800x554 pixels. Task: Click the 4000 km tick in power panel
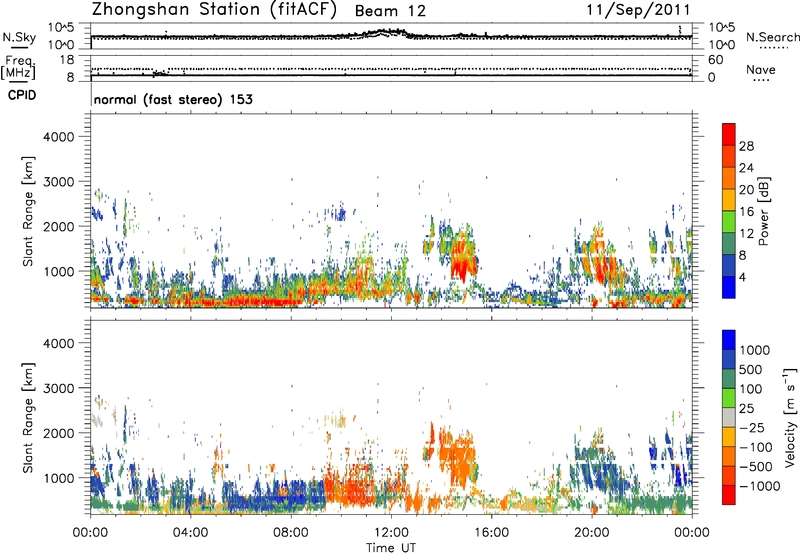59,137
